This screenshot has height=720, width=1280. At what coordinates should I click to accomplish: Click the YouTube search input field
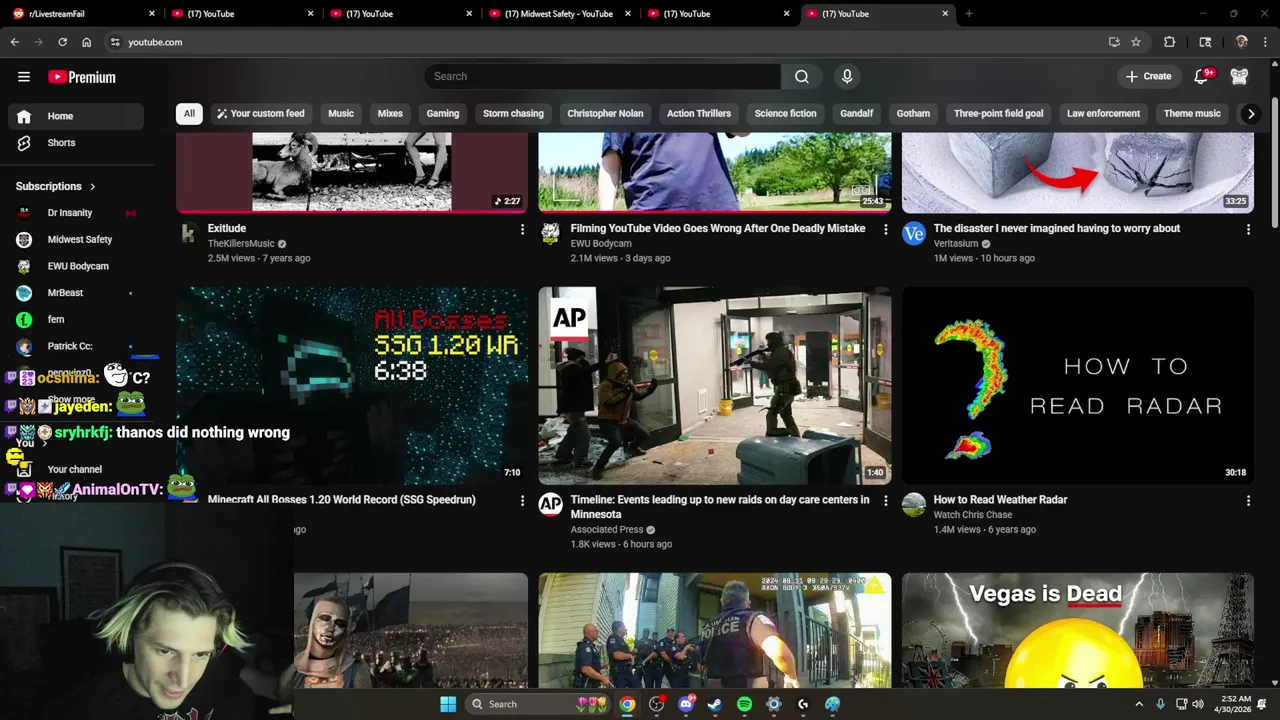(x=603, y=77)
